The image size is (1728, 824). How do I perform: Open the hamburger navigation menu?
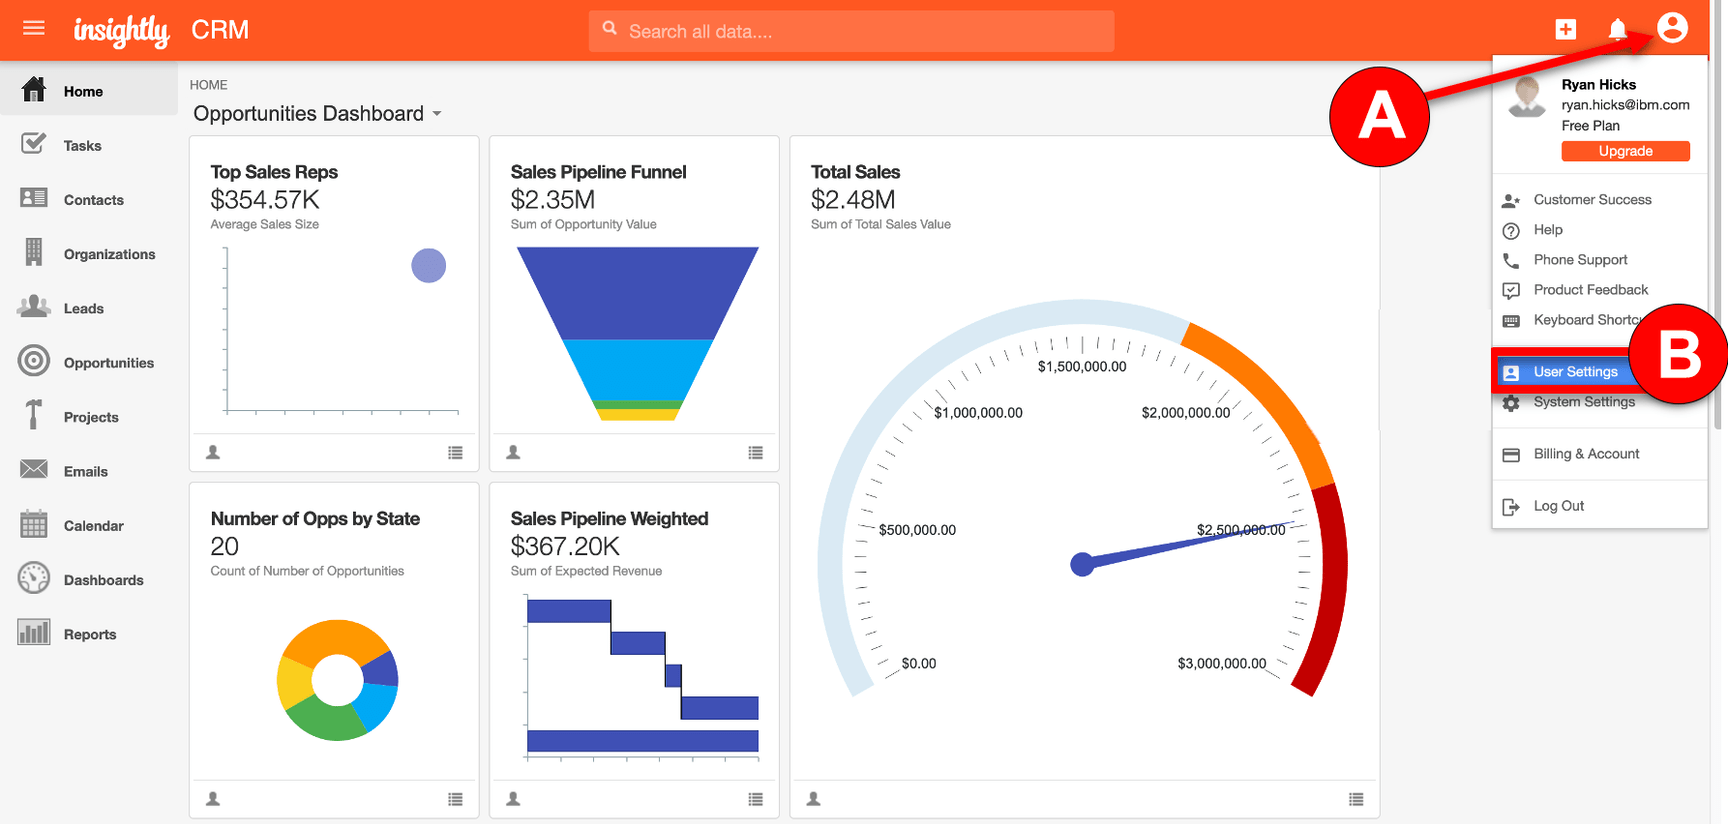pos(34,28)
